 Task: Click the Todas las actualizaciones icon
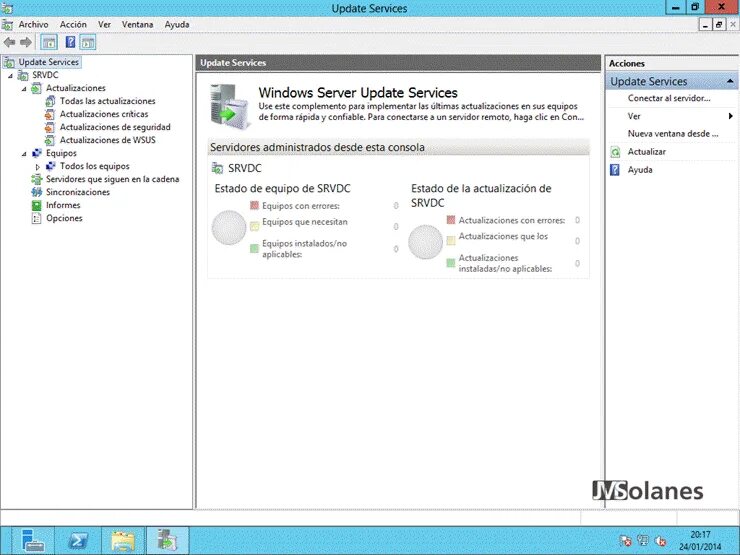pyautogui.click(x=50, y=101)
